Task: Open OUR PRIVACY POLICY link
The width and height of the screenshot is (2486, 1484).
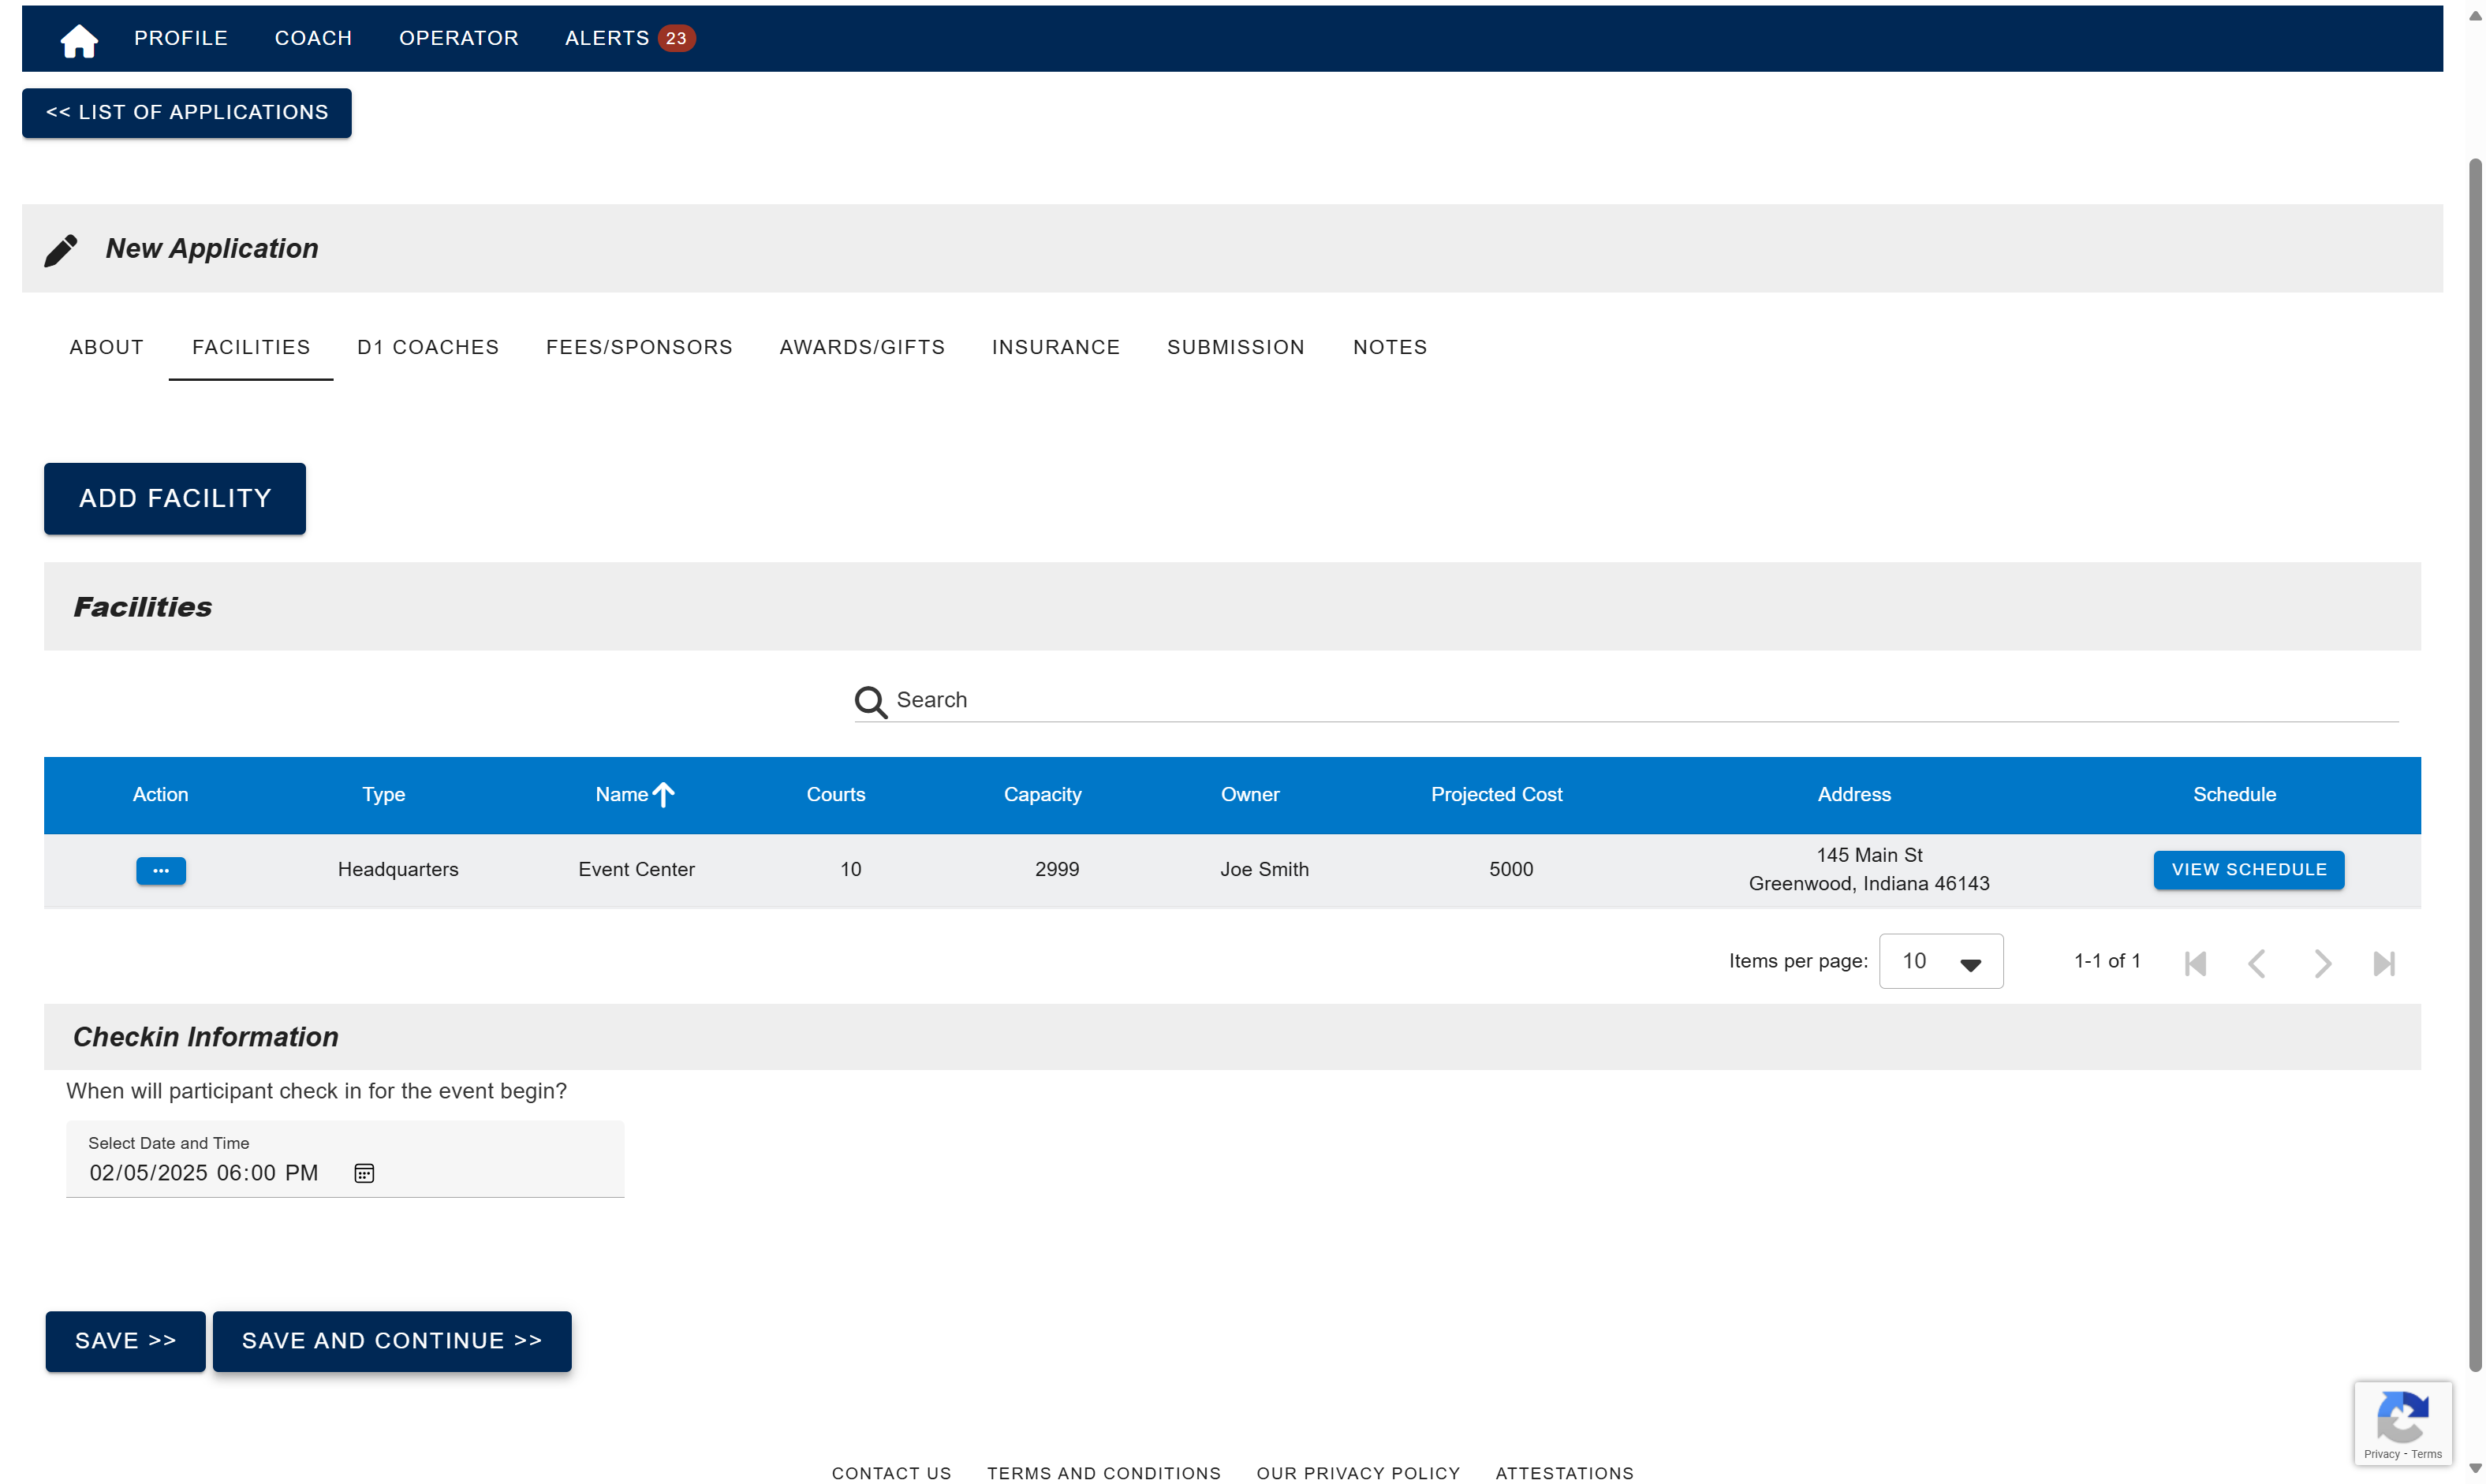Action: pyautogui.click(x=1358, y=1473)
